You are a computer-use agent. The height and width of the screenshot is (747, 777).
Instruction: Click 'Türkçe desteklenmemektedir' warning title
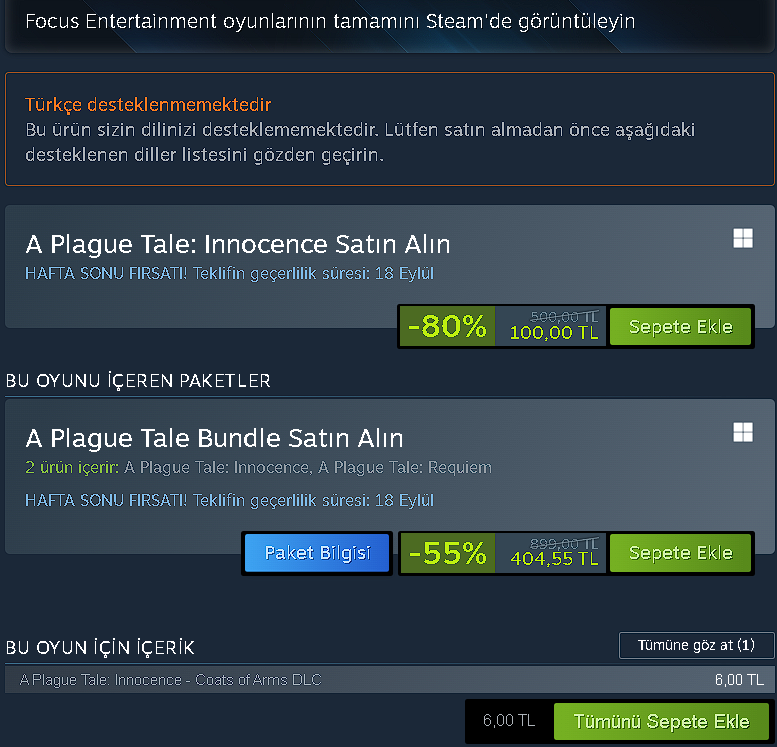coord(148,105)
